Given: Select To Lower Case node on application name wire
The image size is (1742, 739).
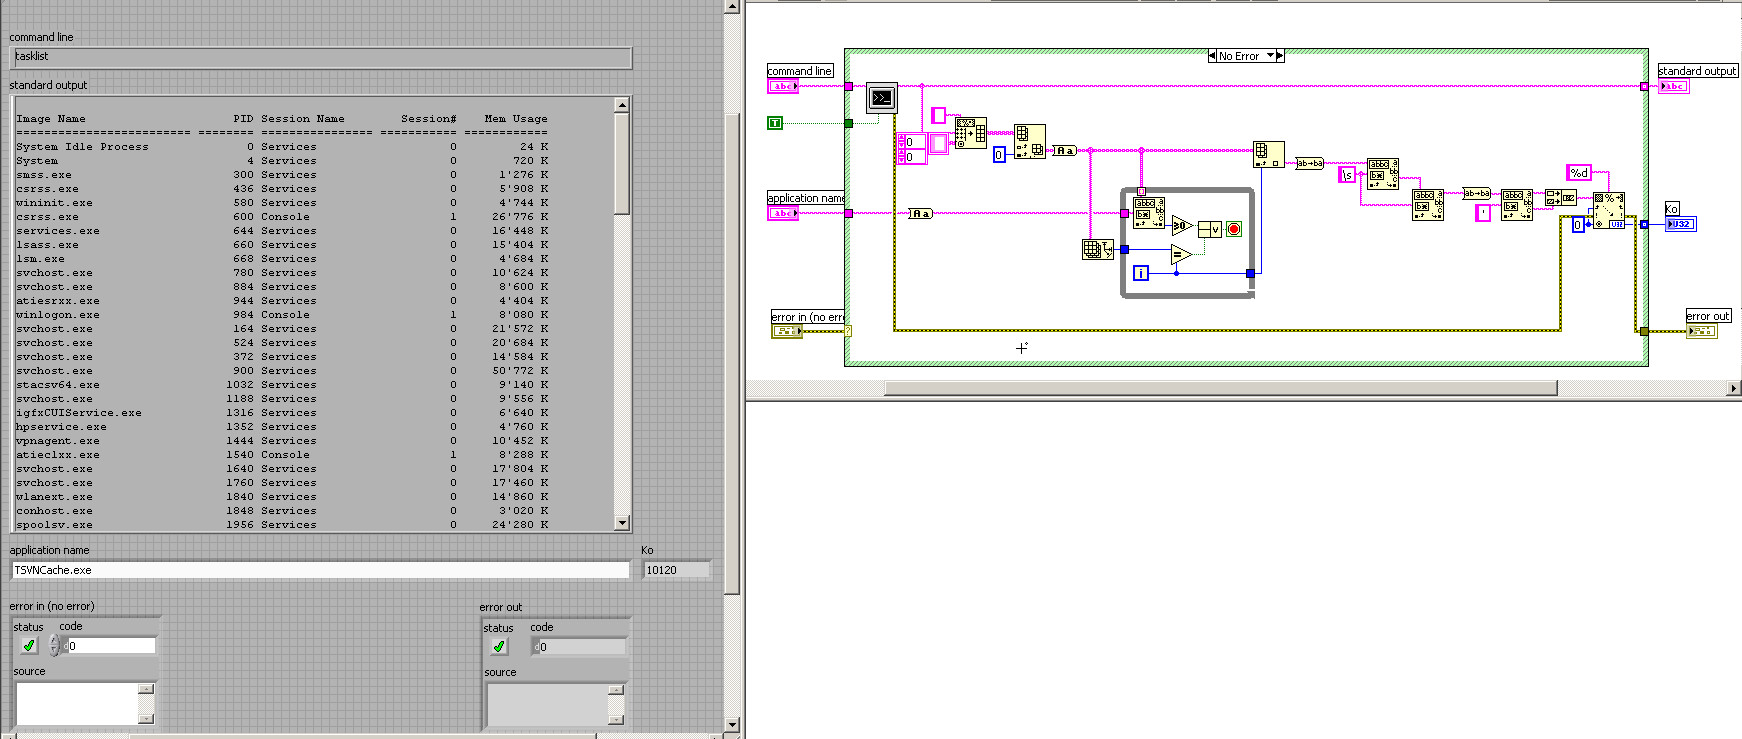Looking at the screenshot, I should (x=920, y=213).
